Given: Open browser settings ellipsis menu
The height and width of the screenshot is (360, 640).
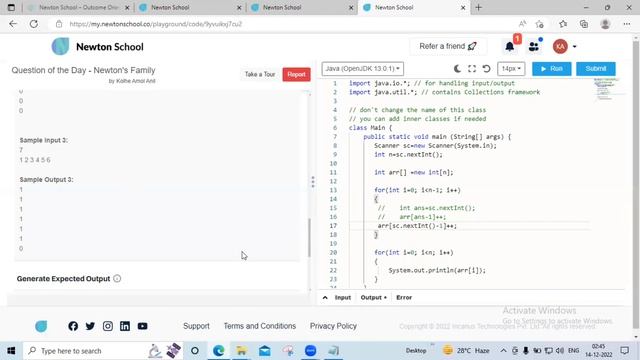Looking at the screenshot, I should pyautogui.click(x=627, y=24).
